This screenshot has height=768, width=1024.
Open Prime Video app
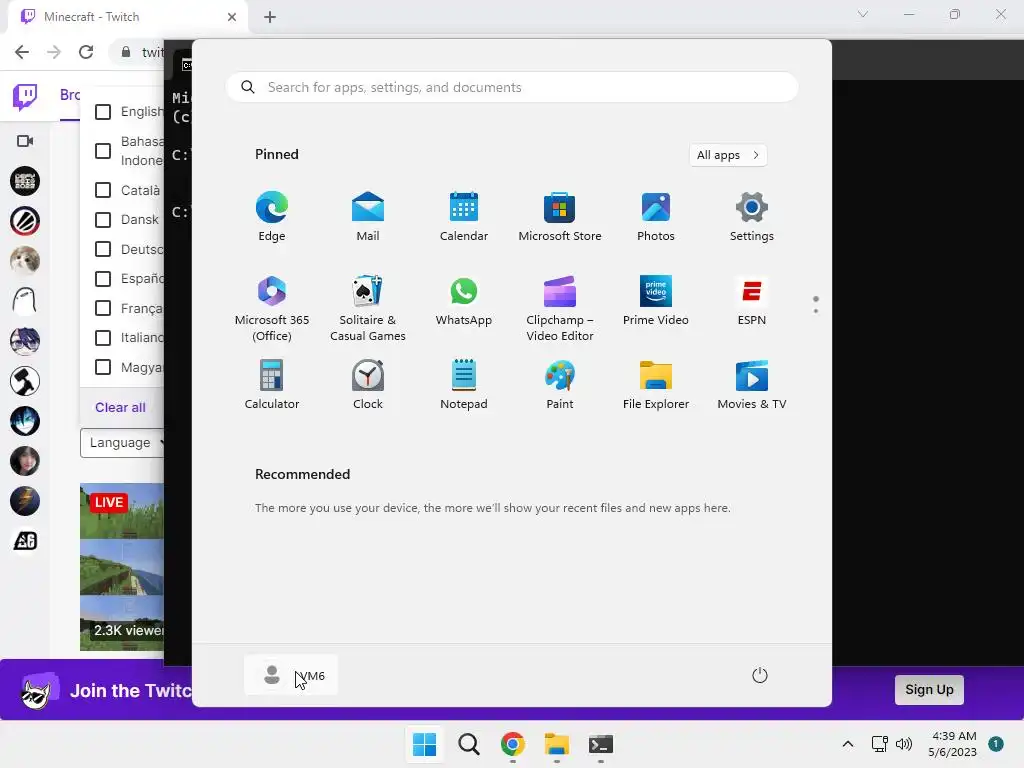pyautogui.click(x=656, y=300)
